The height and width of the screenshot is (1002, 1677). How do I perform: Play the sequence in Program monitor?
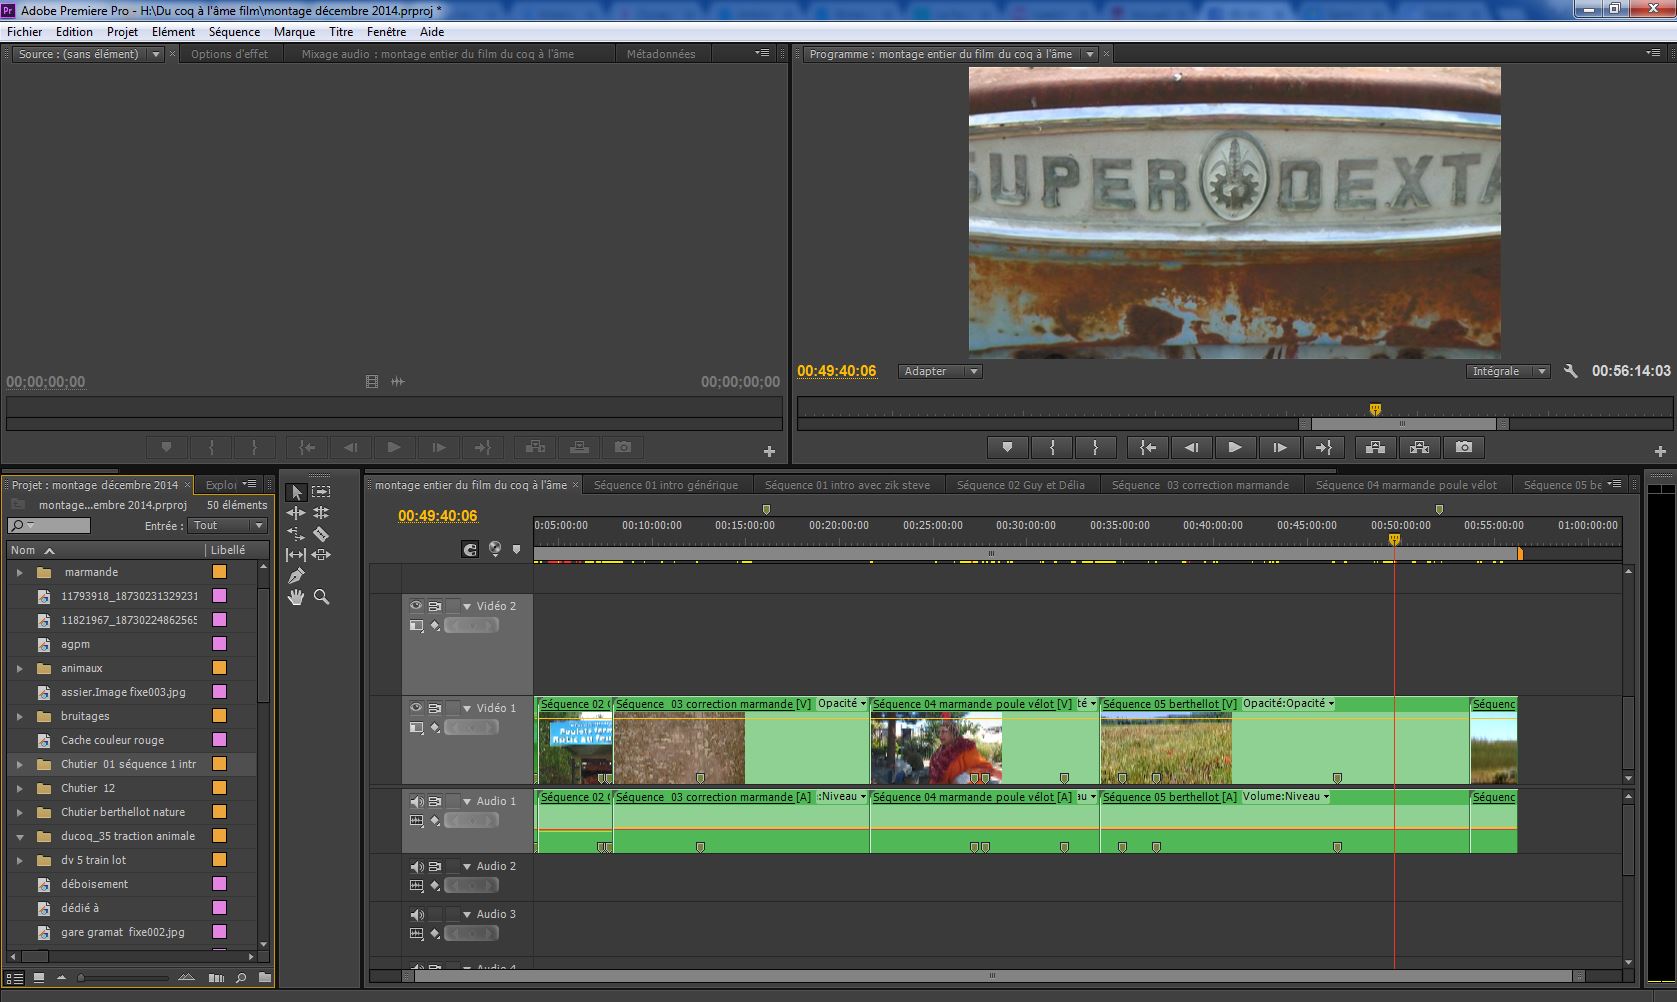[1235, 448]
